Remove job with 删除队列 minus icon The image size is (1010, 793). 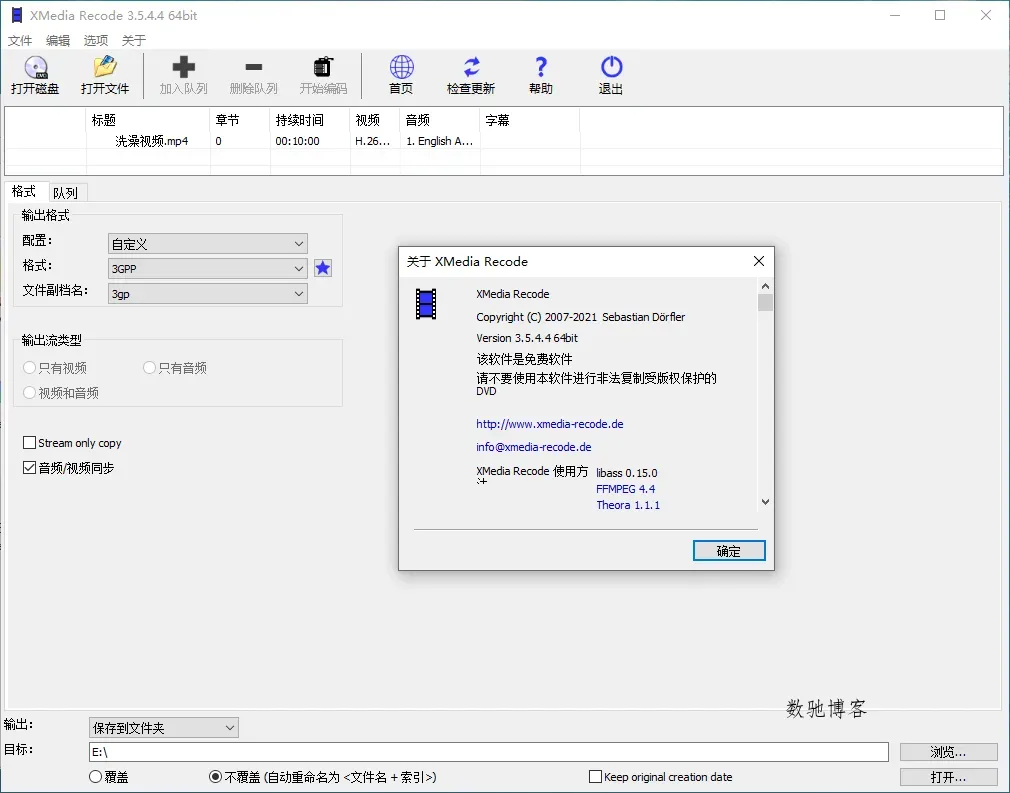254,75
